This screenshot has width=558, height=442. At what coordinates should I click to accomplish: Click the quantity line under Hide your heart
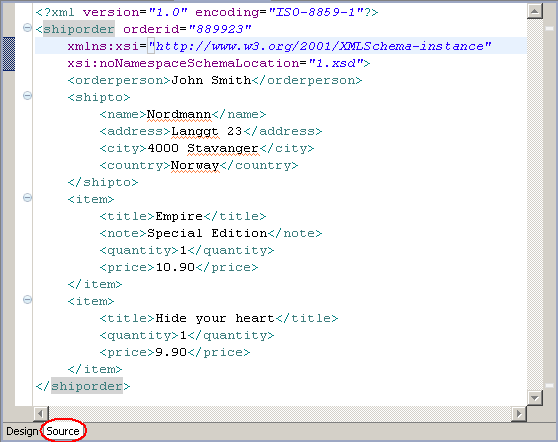coord(187,336)
